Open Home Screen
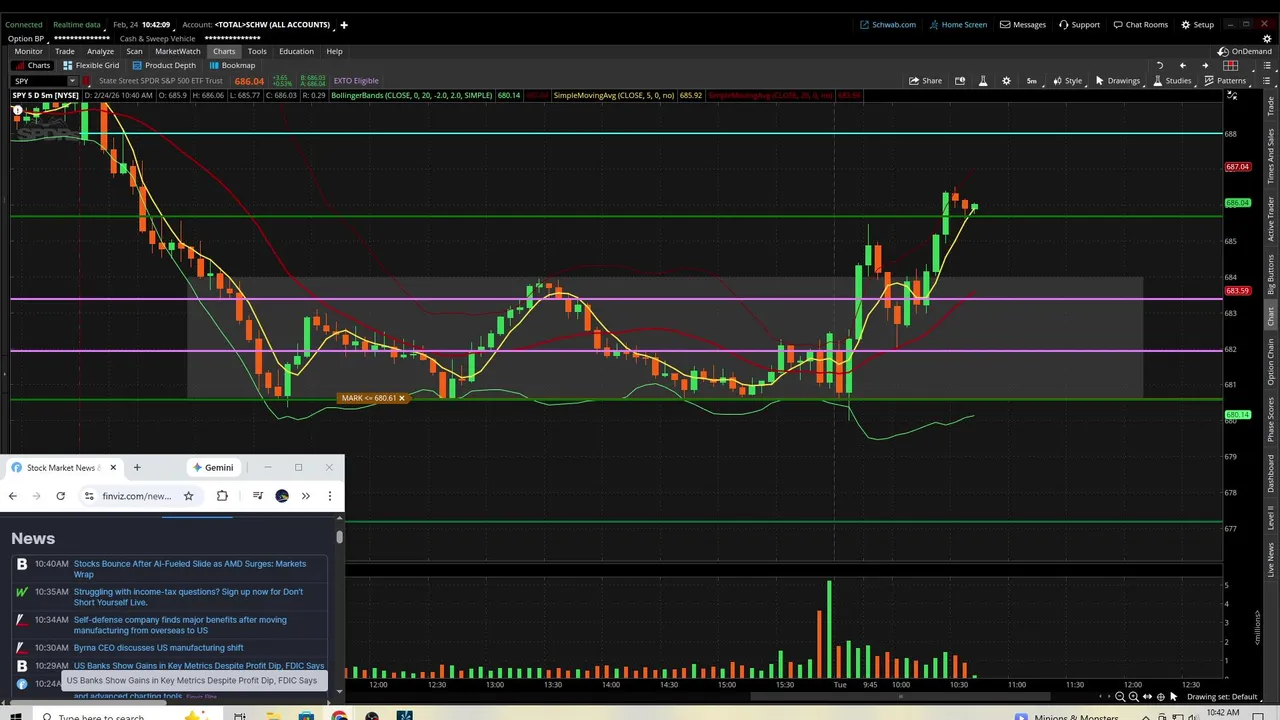Screen dimensions: 1280x720 click(958, 24)
